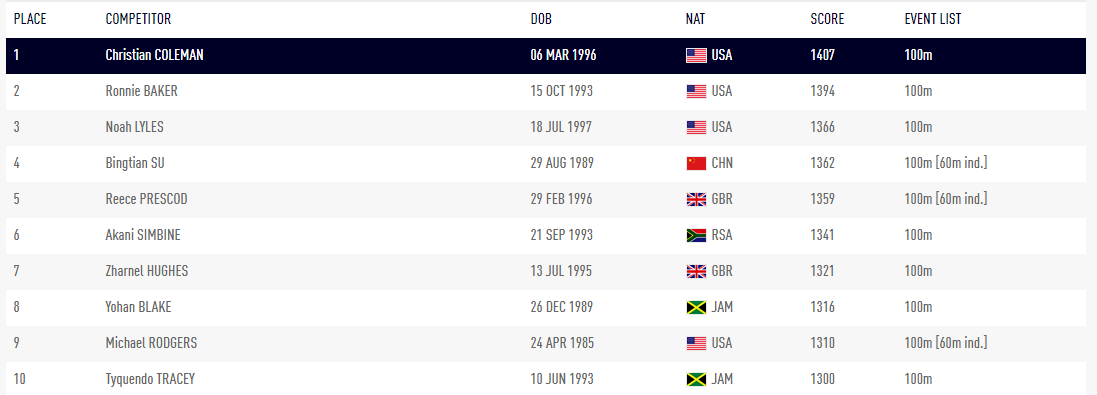The width and height of the screenshot is (1097, 395).
Task: Click the South Africa flag for Akani Simbine
Action: (696, 236)
